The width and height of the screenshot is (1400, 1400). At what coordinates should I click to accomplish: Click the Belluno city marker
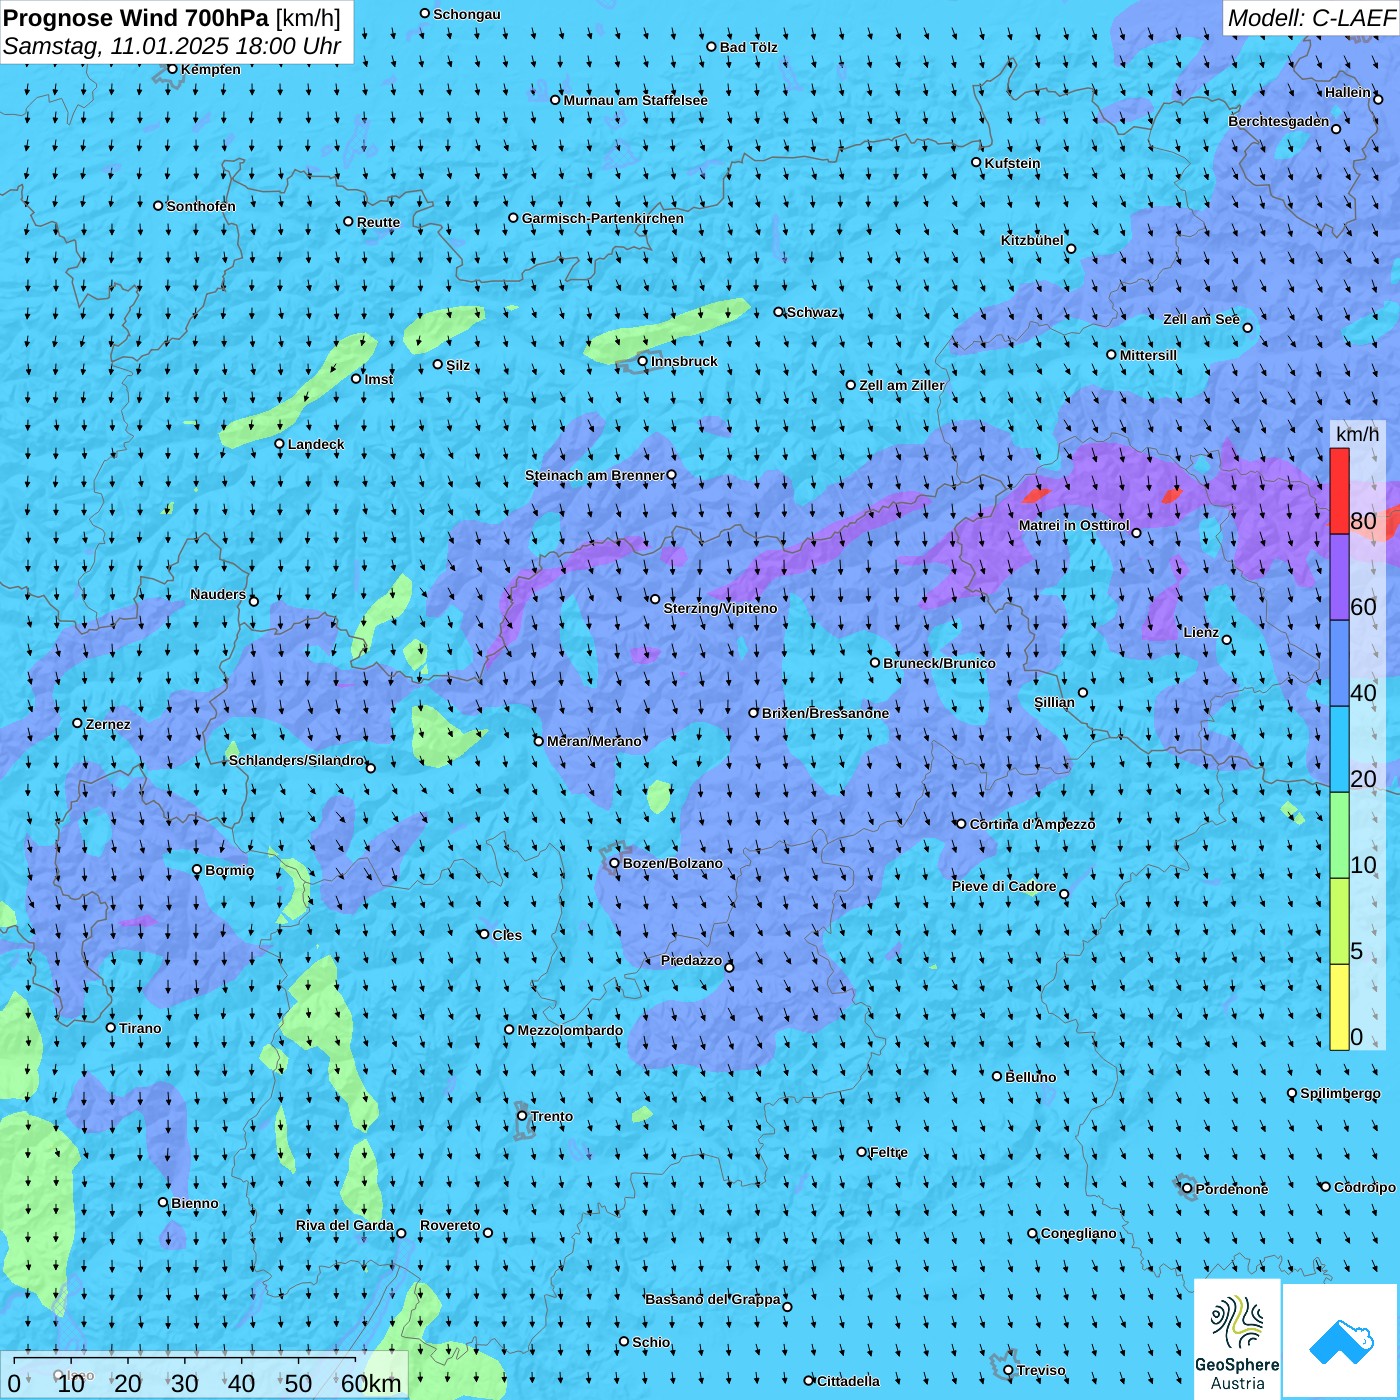pos(997,1076)
